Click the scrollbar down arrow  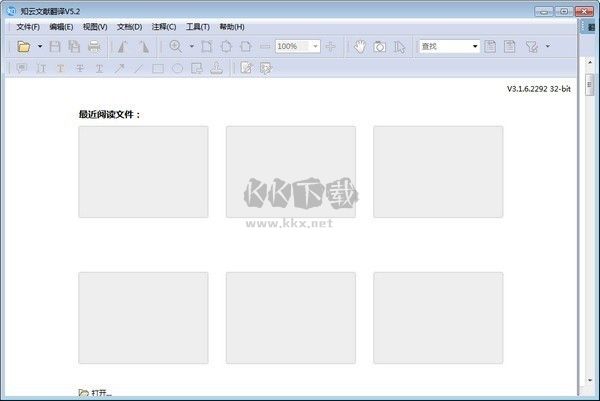[x=590, y=380]
